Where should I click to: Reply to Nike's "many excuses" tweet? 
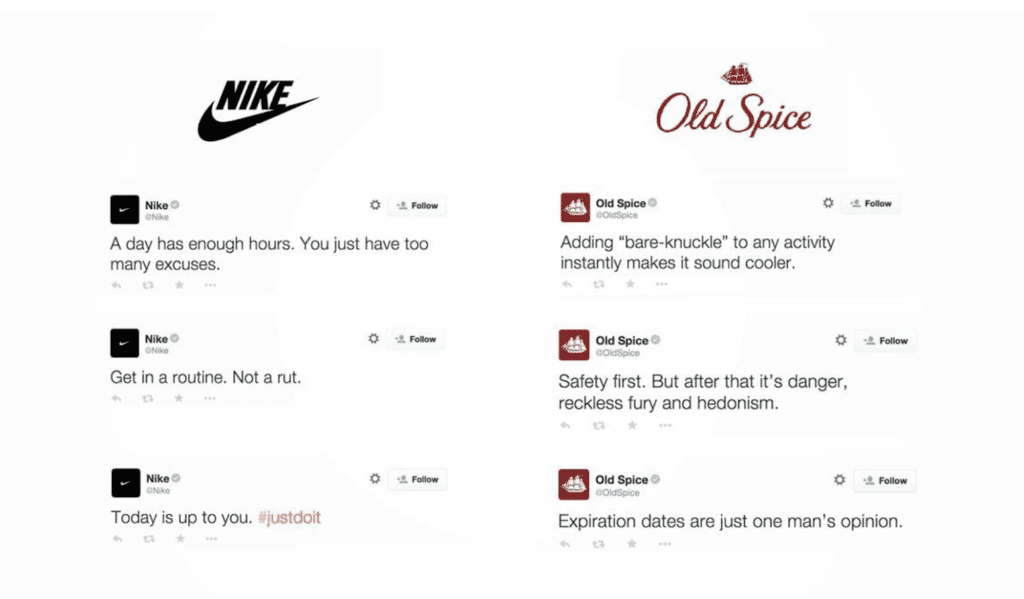[116, 285]
